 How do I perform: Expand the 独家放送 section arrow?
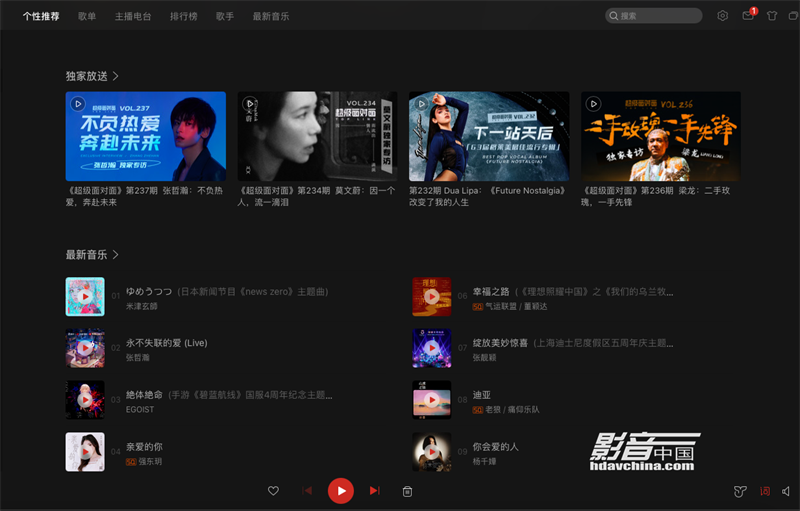[115, 76]
